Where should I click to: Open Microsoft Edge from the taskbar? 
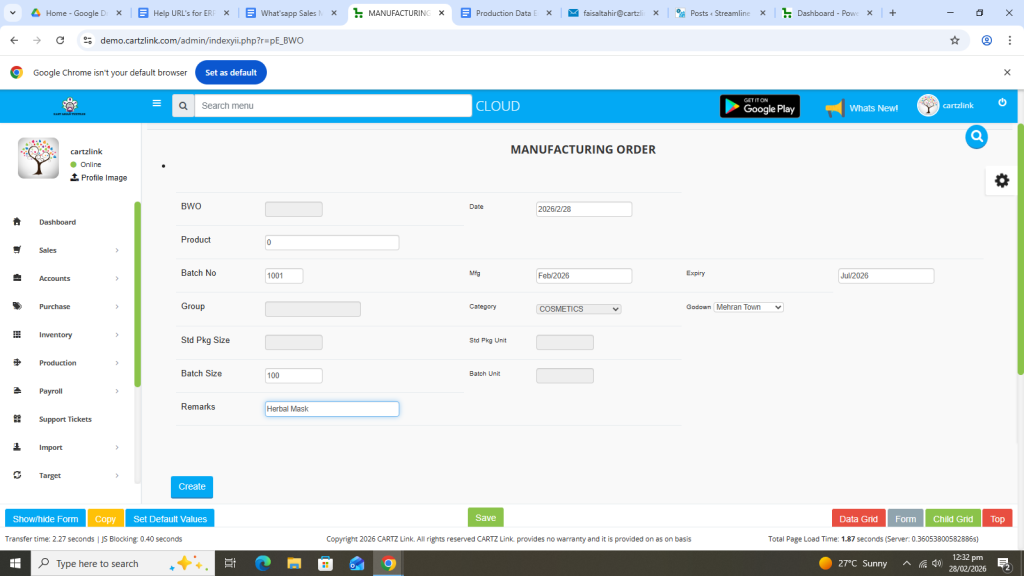[263, 563]
